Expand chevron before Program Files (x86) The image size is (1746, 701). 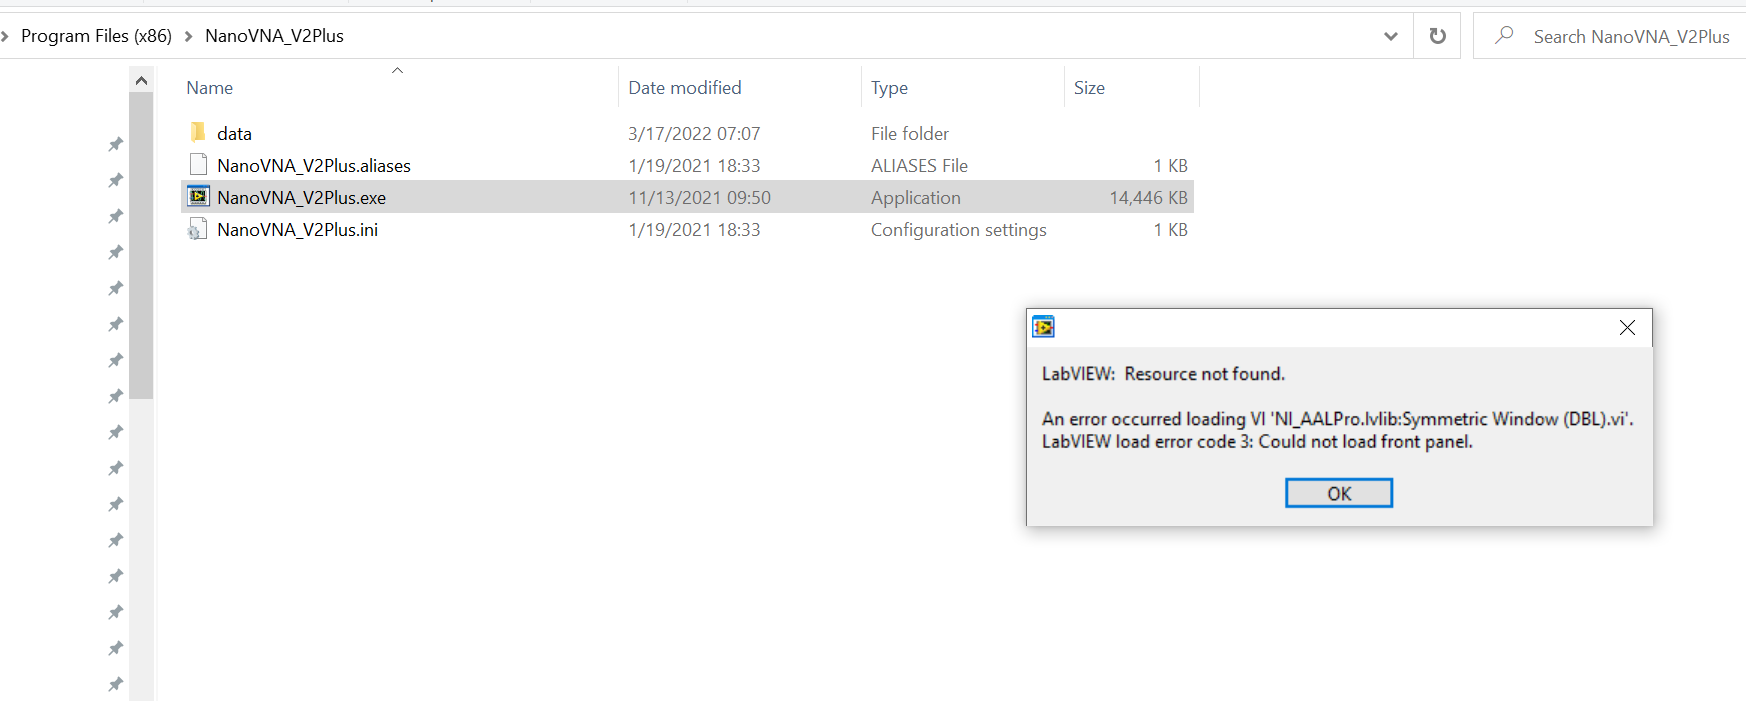(4, 36)
